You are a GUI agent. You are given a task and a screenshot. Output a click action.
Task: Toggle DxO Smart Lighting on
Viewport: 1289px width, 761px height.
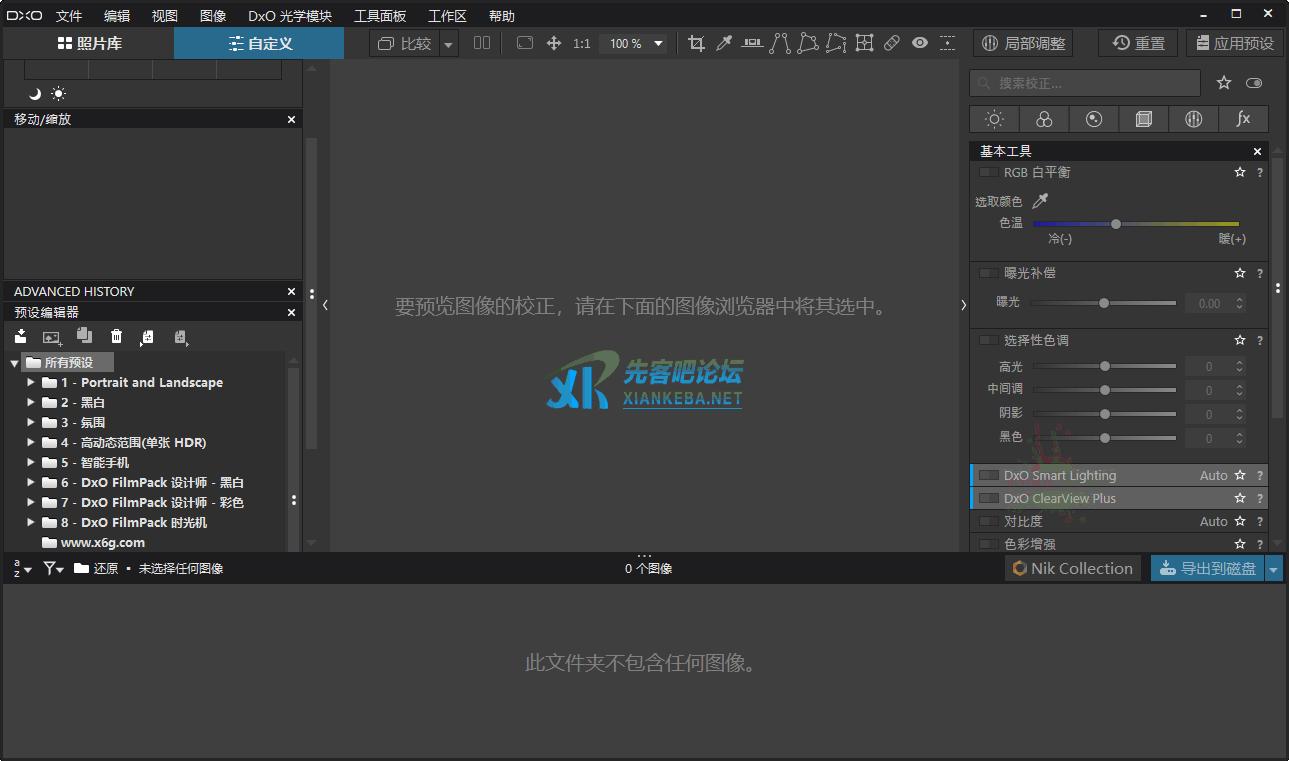tap(988, 475)
